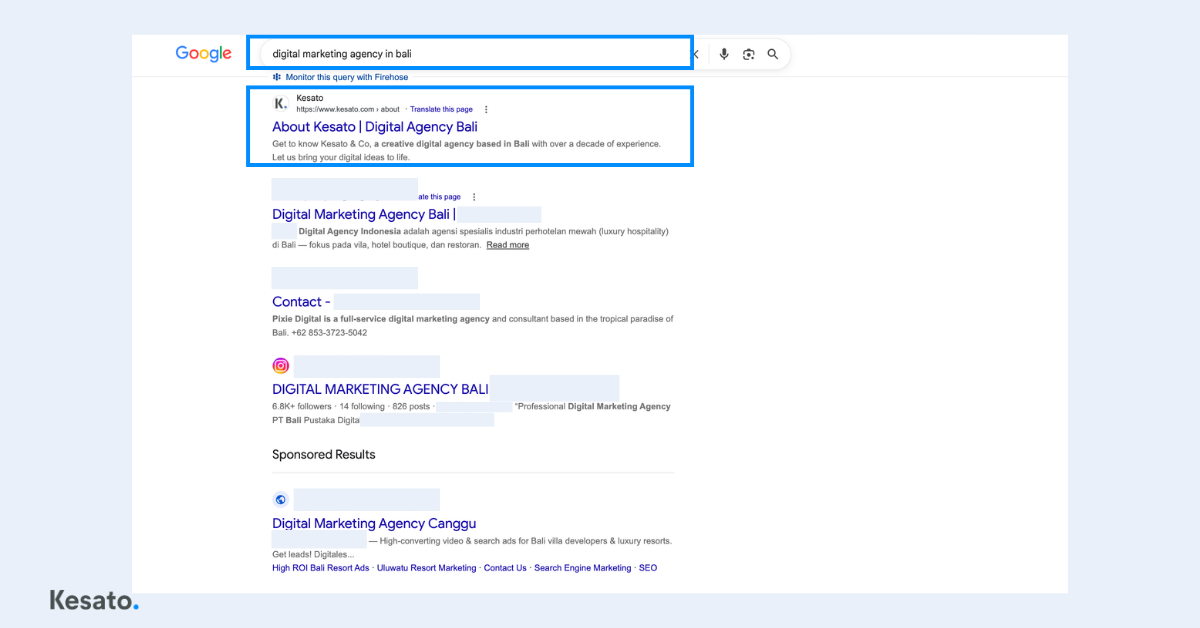This screenshot has width=1200, height=628.
Task: Click Read more in second result
Action: (508, 245)
